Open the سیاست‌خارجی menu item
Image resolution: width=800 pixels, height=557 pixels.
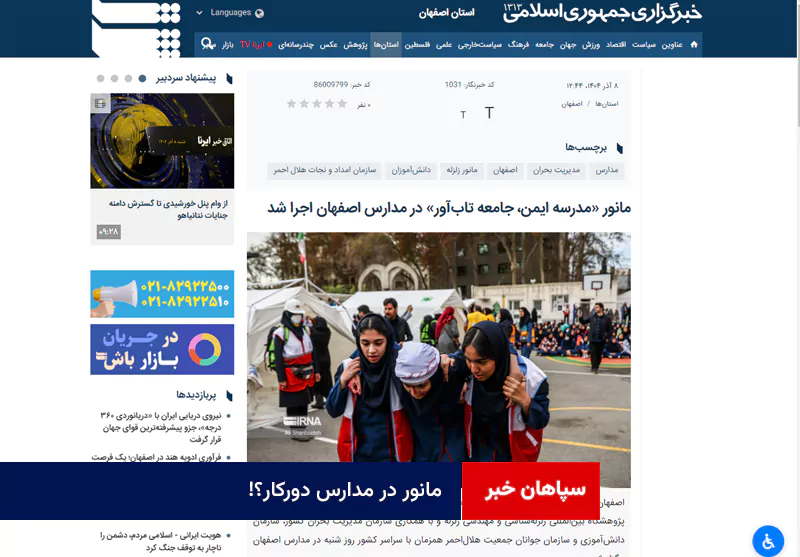[x=480, y=45]
